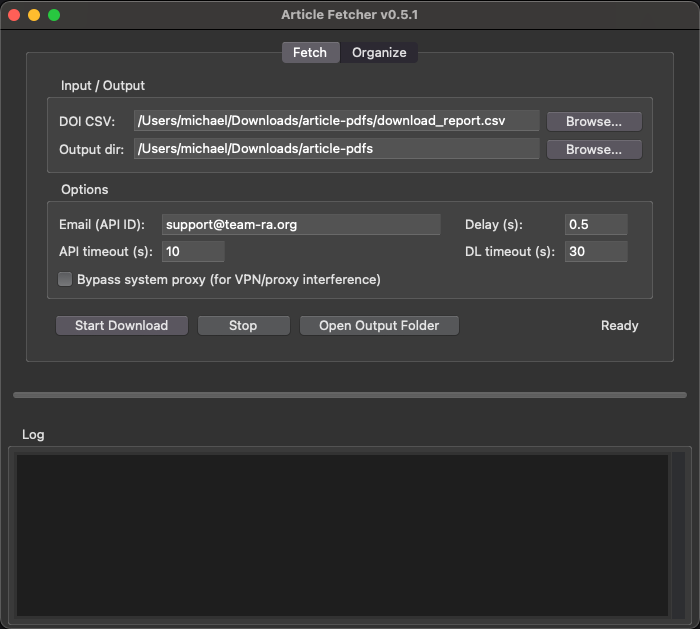Viewport: 700px width, 629px height.
Task: Click the DOI CSV label
Action: pos(87,121)
